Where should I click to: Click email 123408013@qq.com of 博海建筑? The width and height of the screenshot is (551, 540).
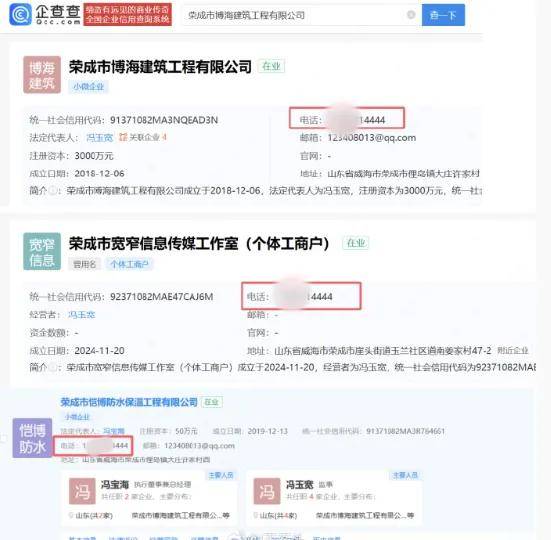(372, 137)
